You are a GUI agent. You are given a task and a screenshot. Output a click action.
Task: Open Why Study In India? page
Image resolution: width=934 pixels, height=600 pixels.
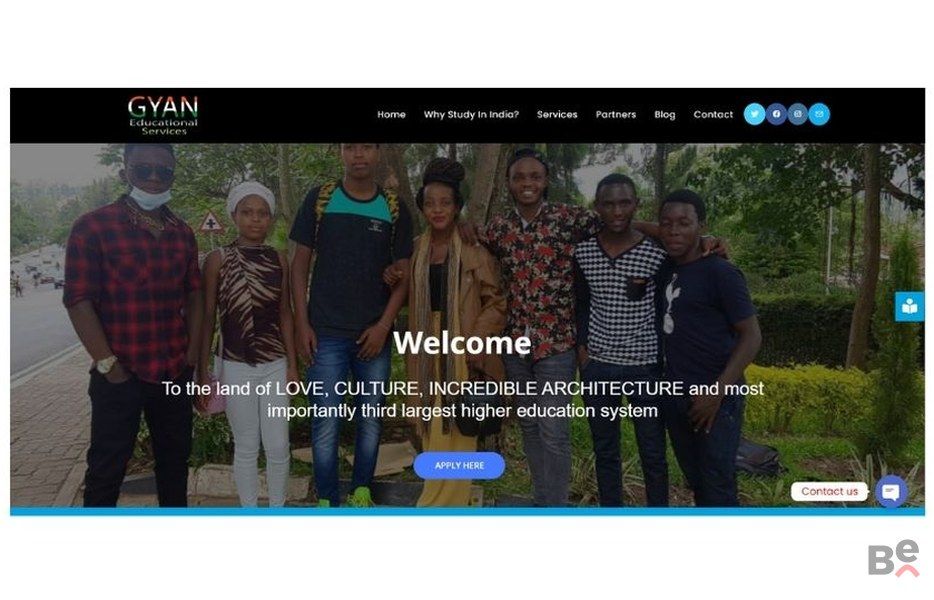tap(471, 114)
